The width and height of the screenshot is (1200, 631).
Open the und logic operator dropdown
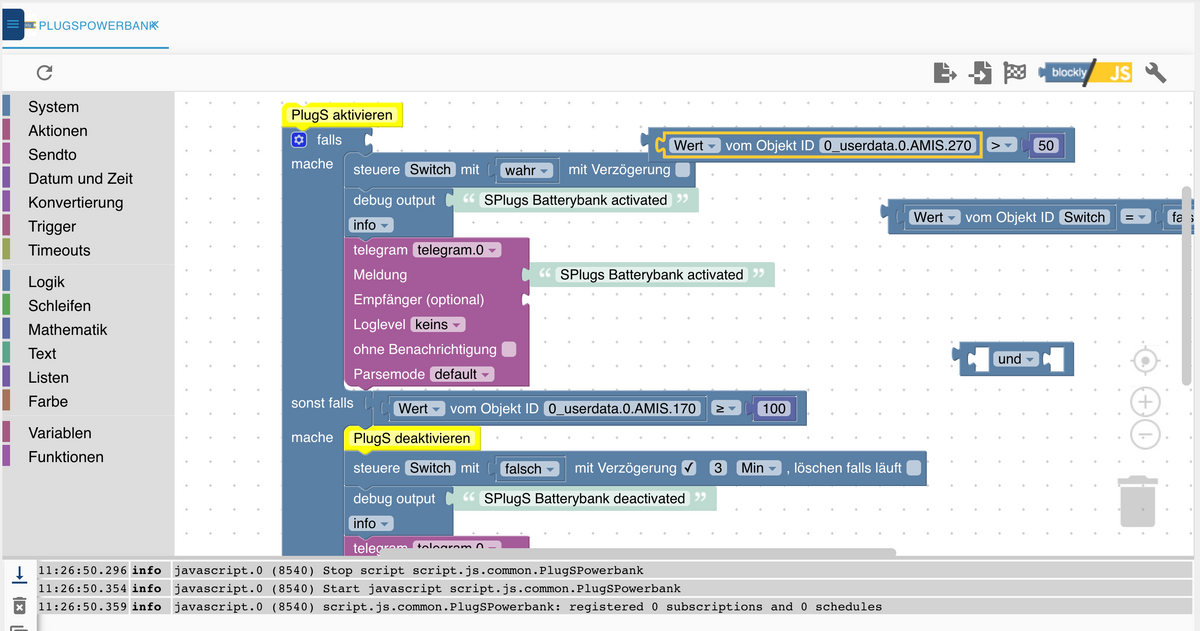point(1016,359)
